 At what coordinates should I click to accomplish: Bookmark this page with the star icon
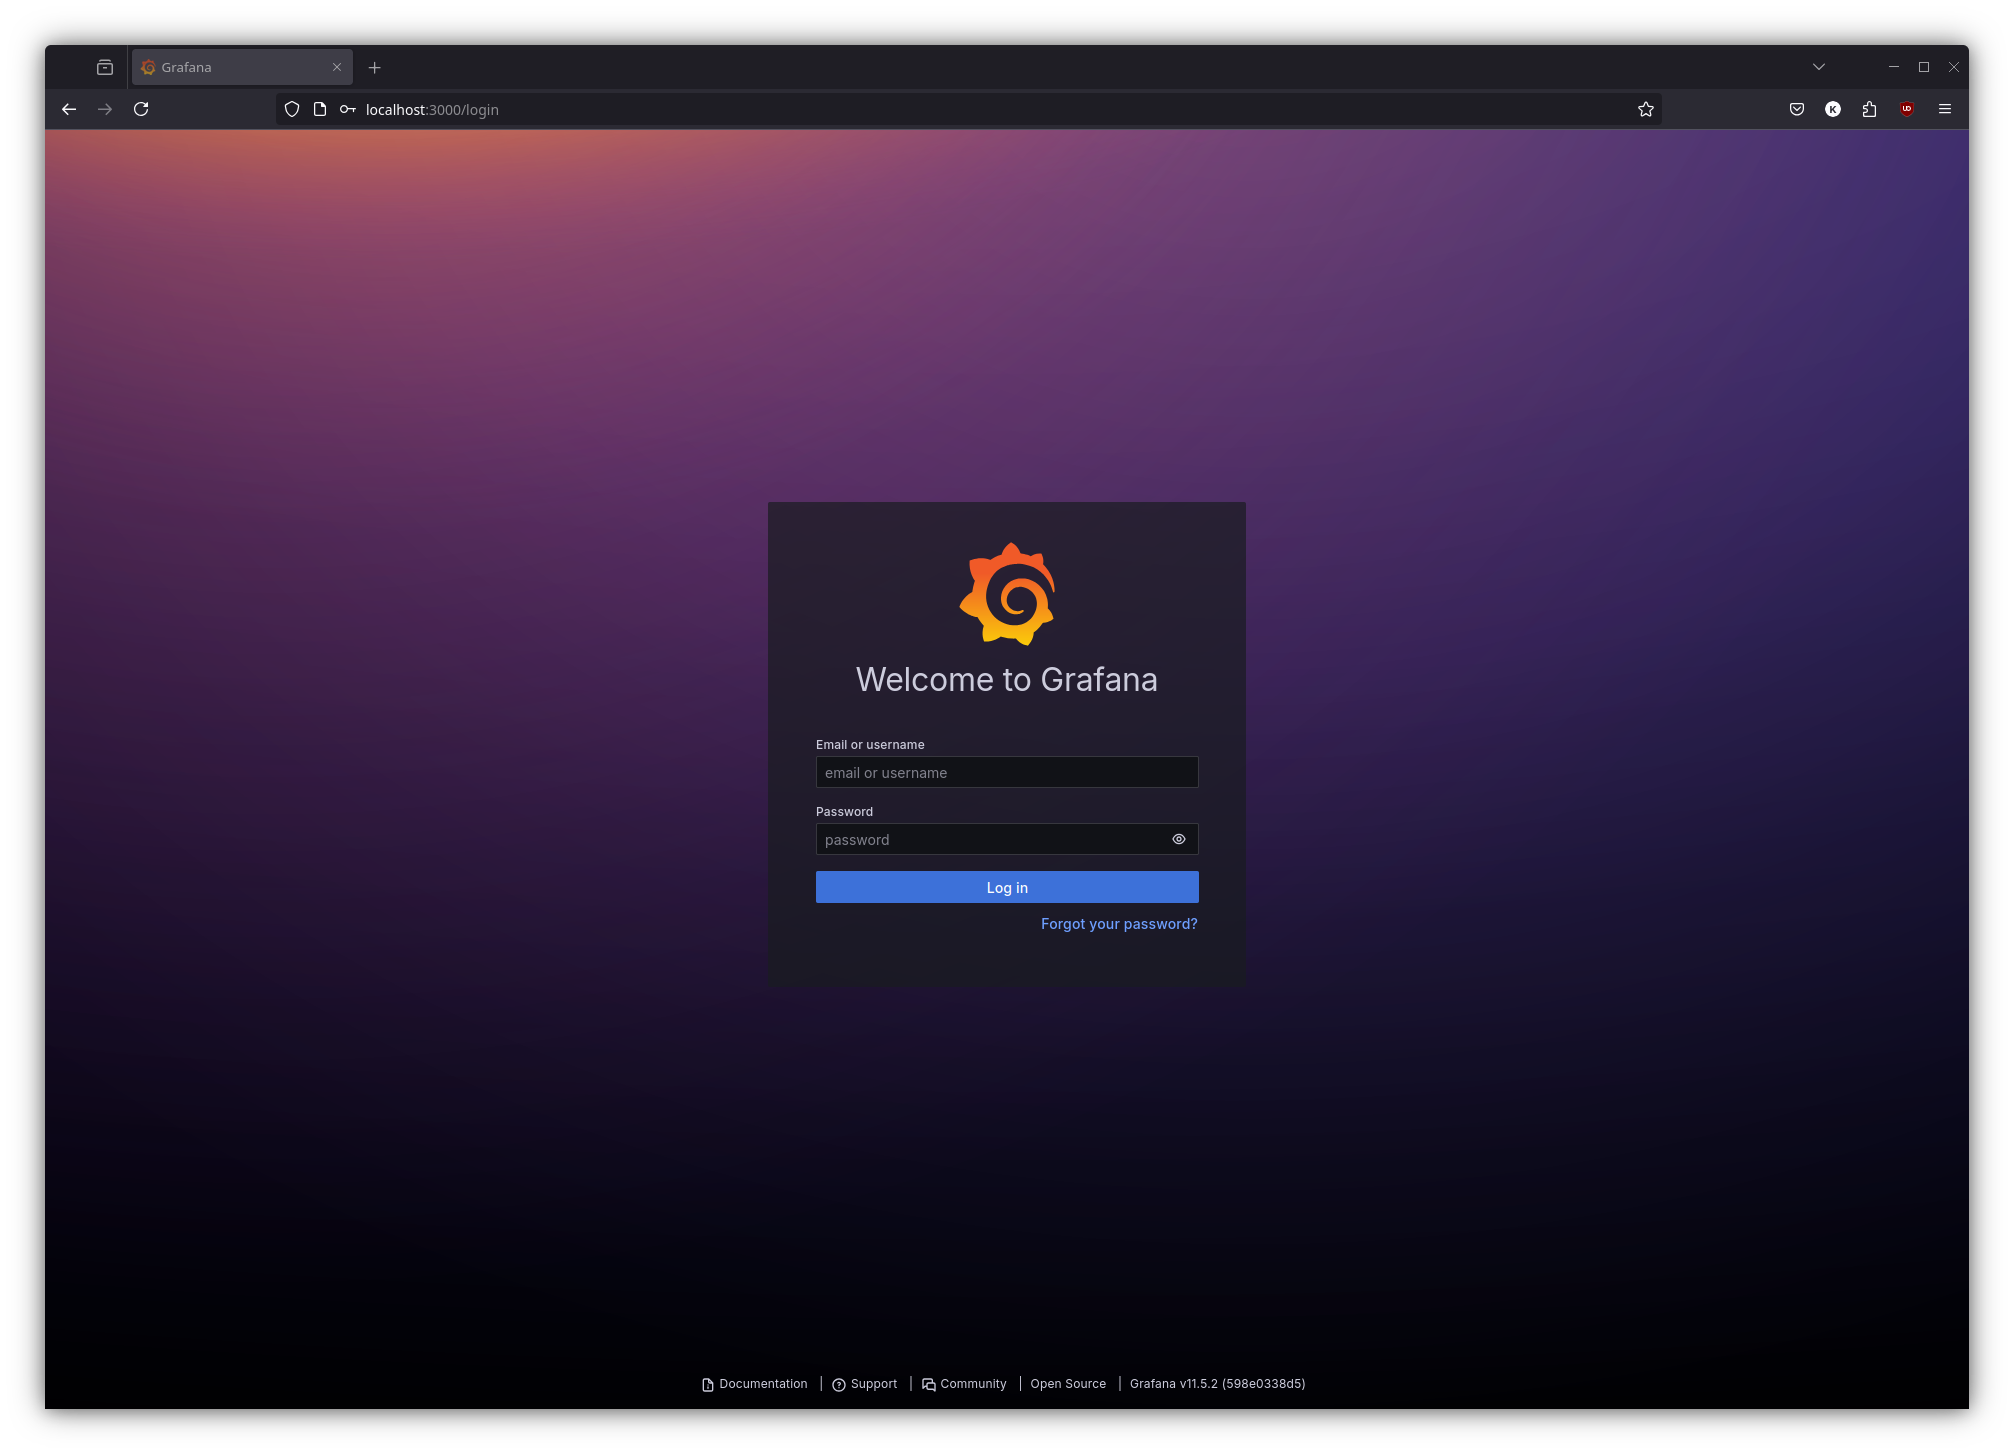pyautogui.click(x=1646, y=109)
